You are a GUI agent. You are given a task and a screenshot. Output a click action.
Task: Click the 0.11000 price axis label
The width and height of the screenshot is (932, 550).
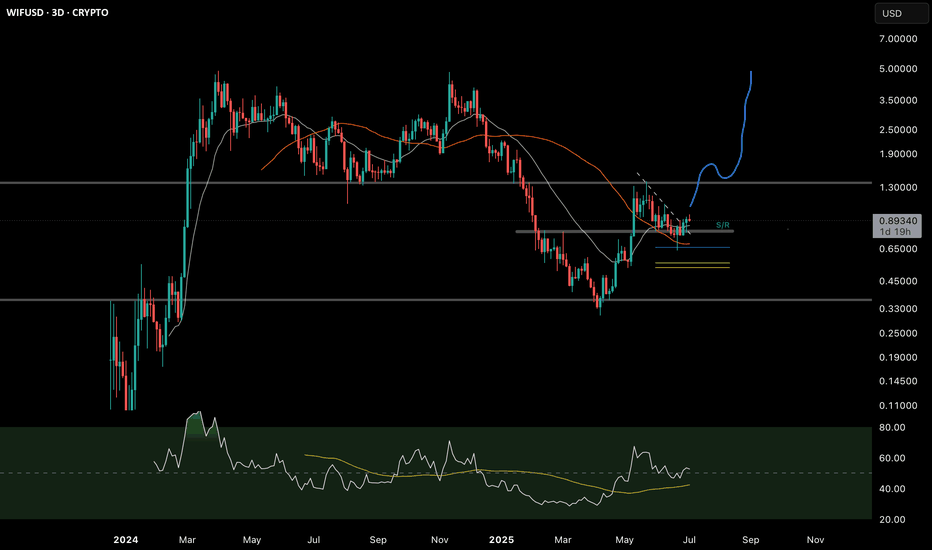tap(898, 406)
